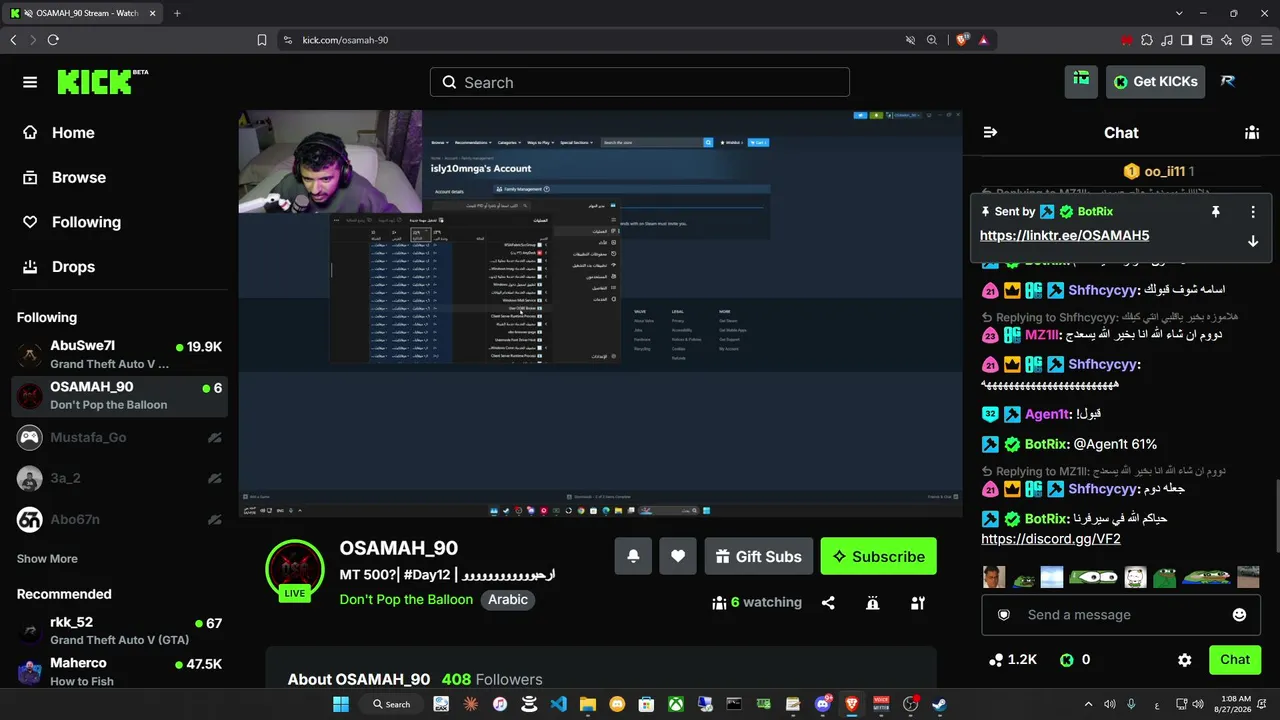
Task: Open Leo AI sparkle icon
Action: 1226,40
